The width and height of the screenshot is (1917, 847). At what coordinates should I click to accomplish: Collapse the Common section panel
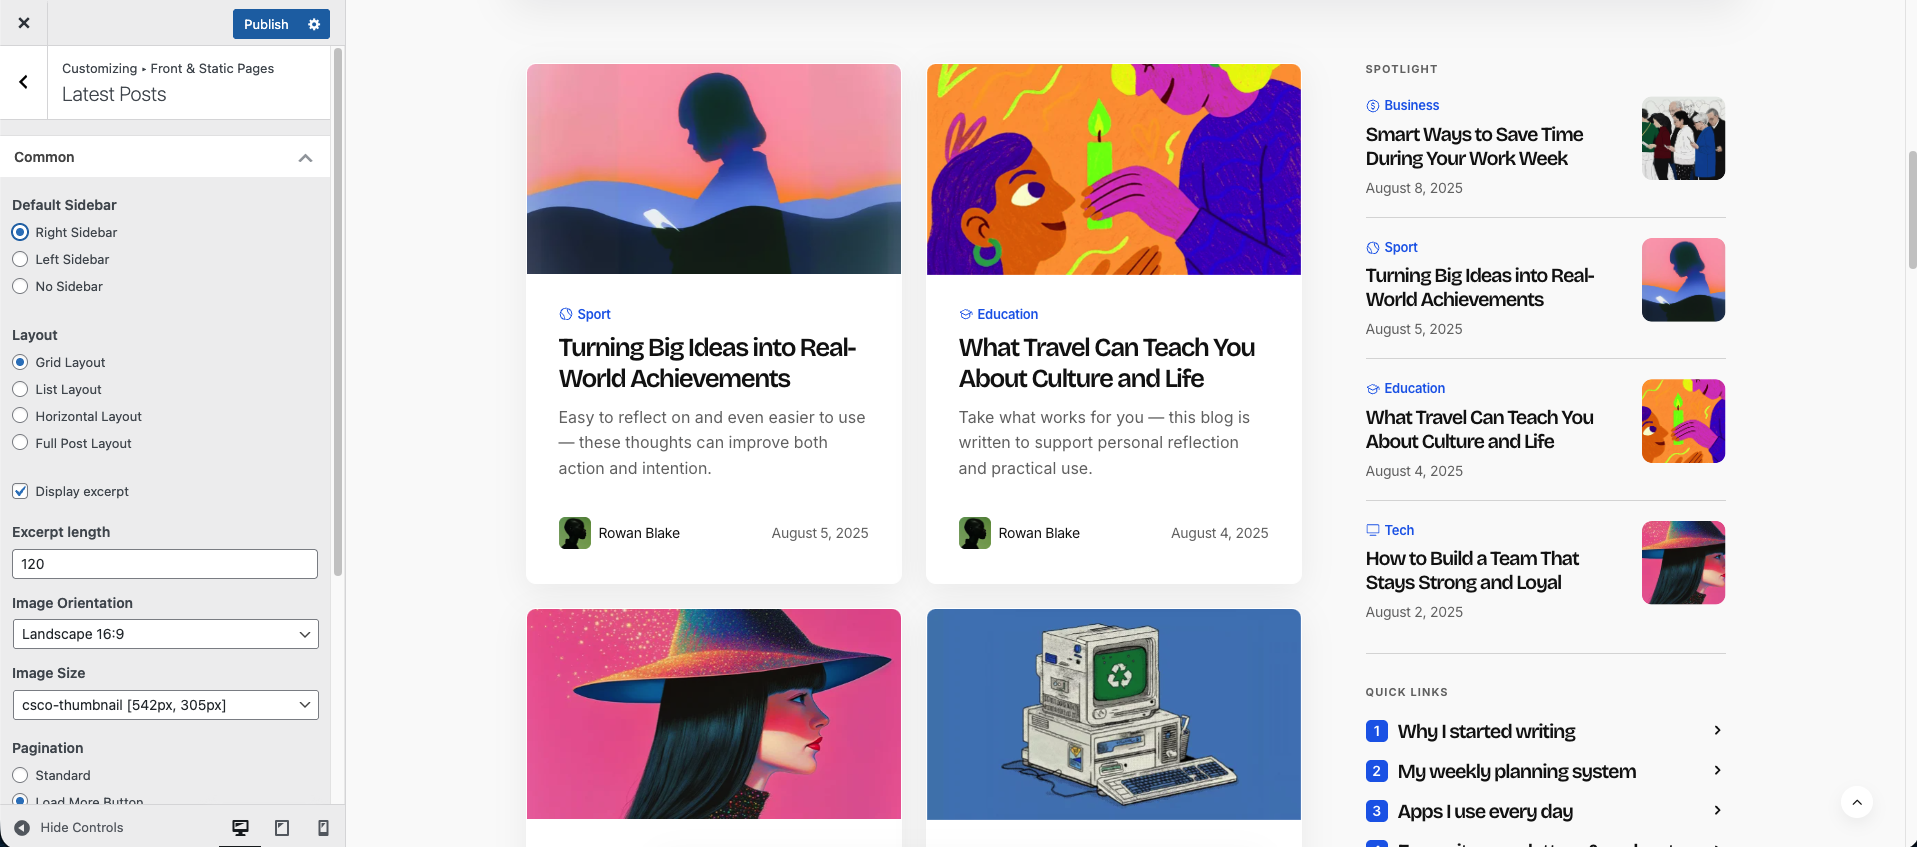(x=305, y=158)
